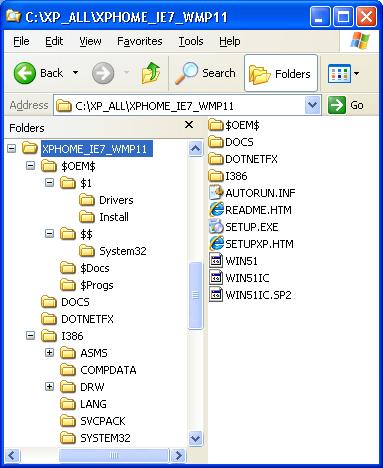Viewport: 383px width, 468px height.
Task: Click the I386 folder icon in tree
Action: [x=49, y=336]
